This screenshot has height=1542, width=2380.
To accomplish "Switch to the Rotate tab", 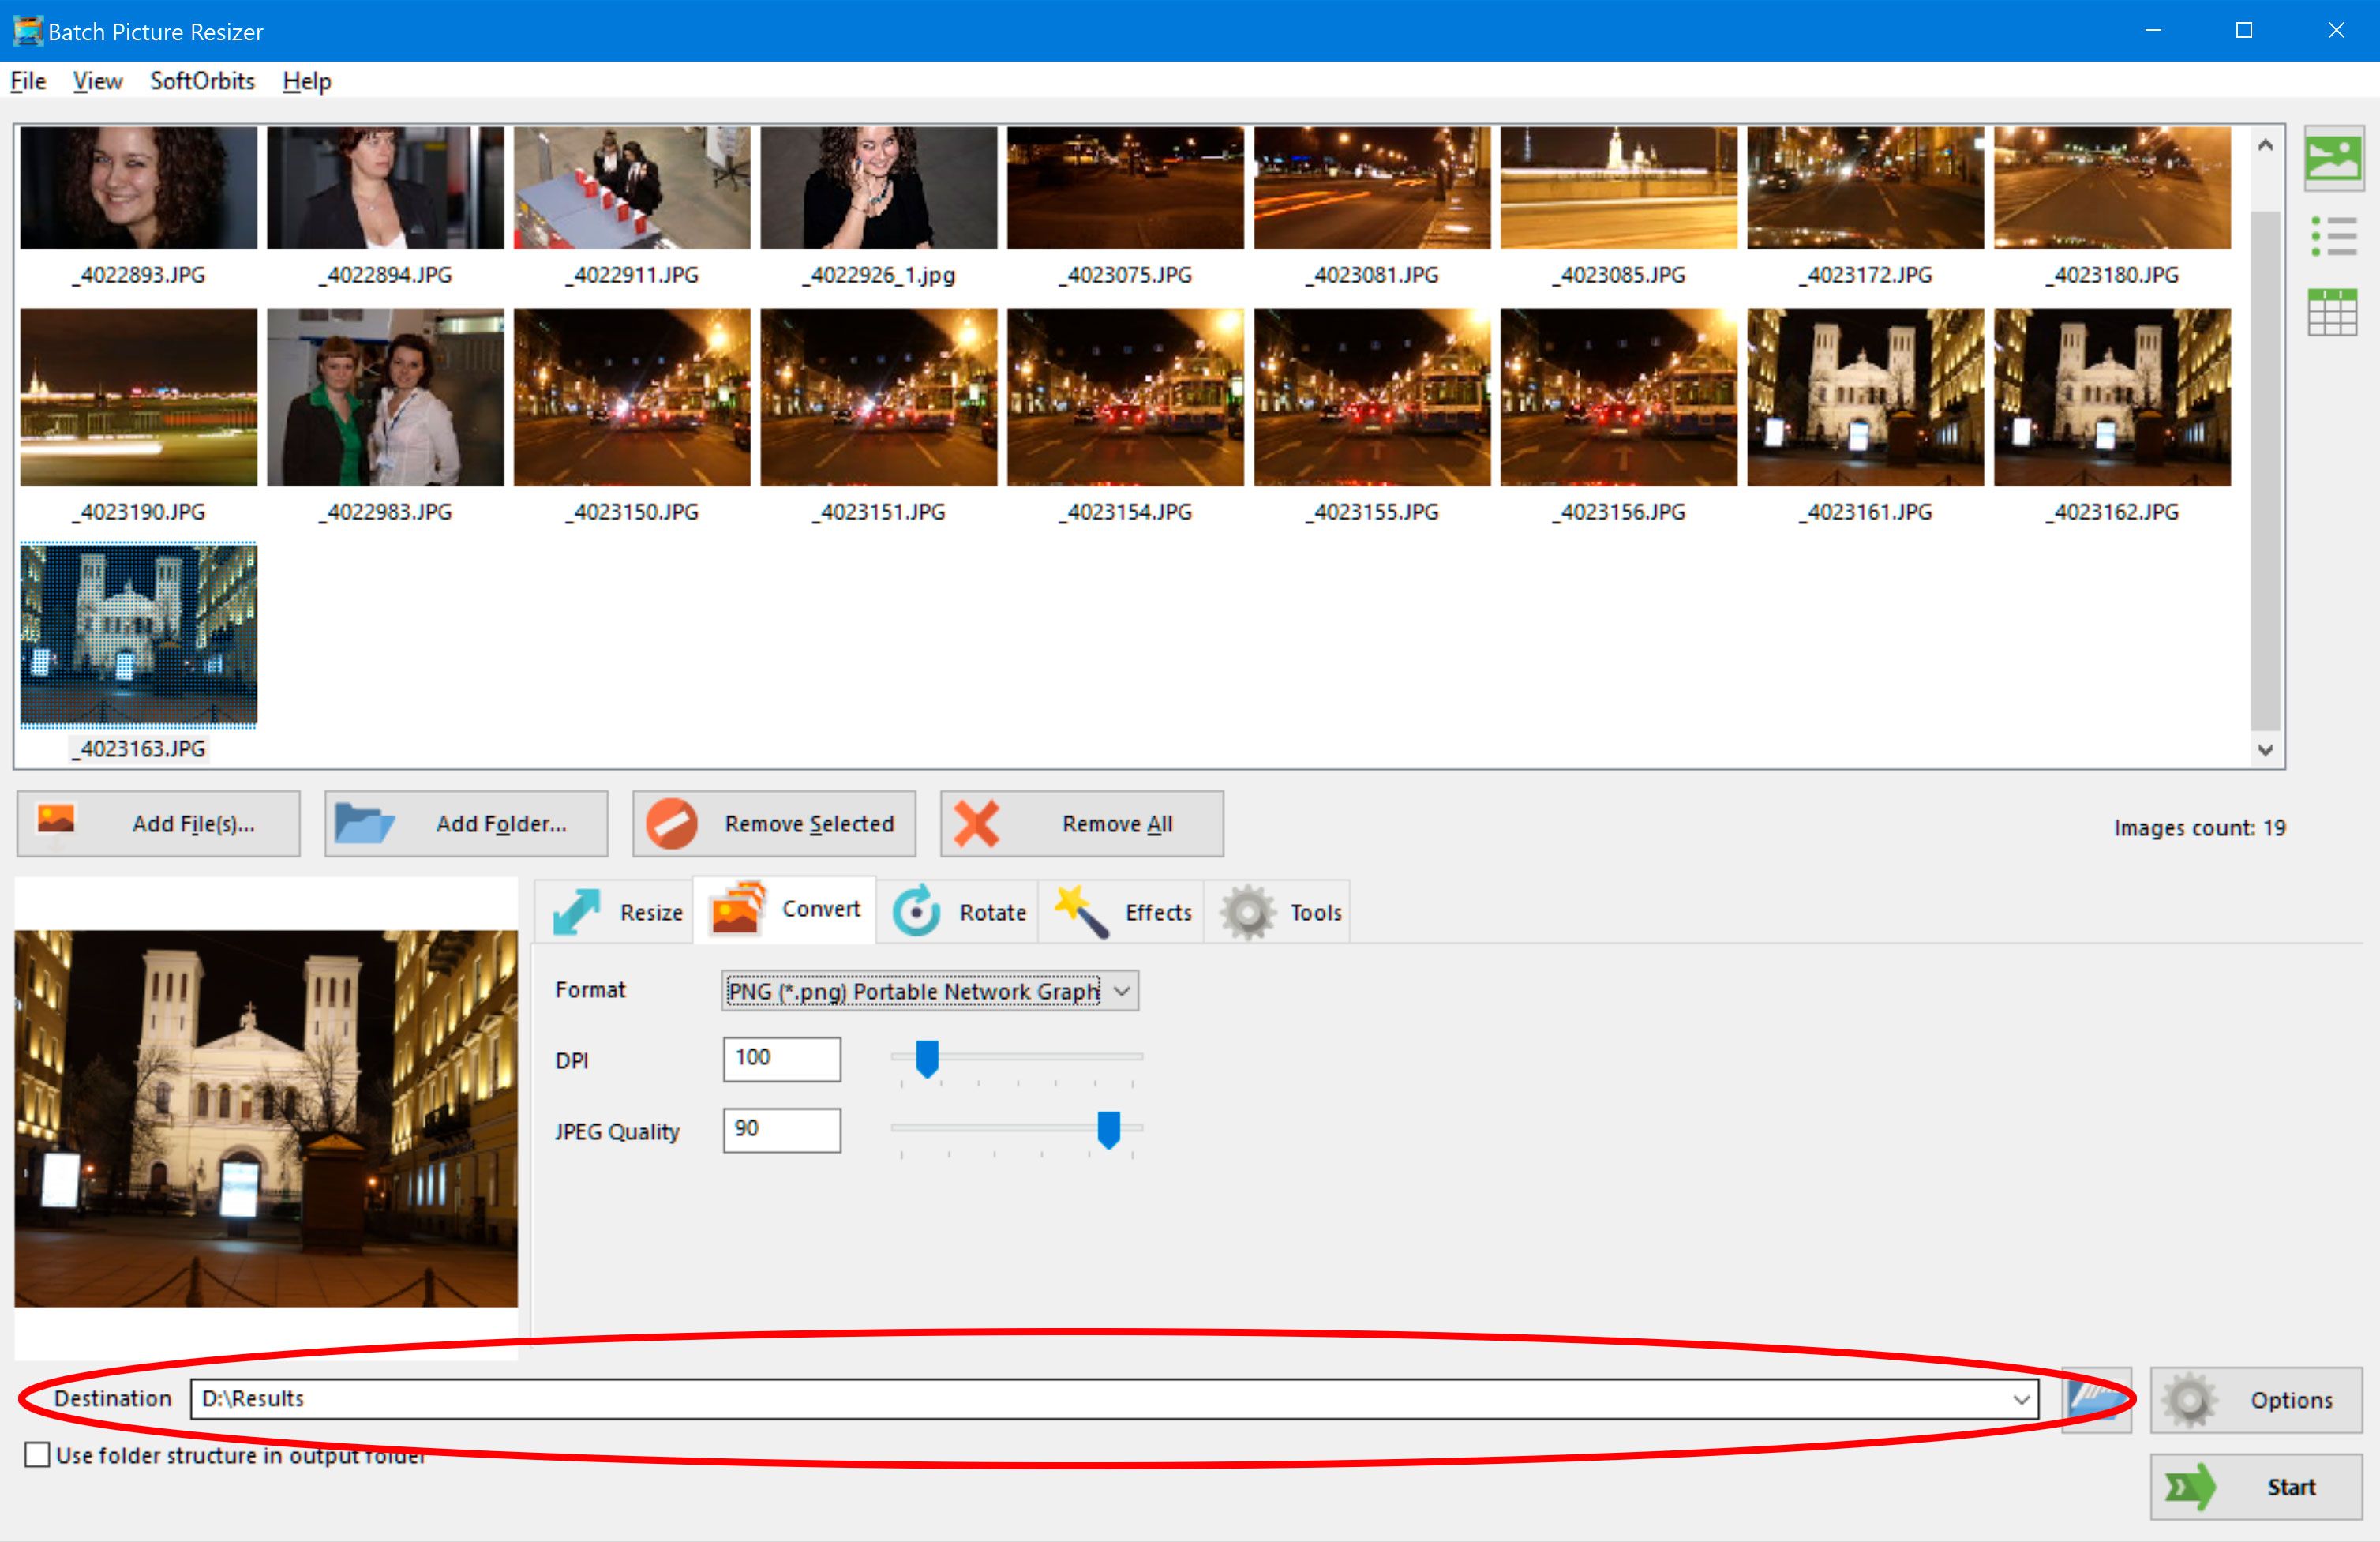I will 963,910.
